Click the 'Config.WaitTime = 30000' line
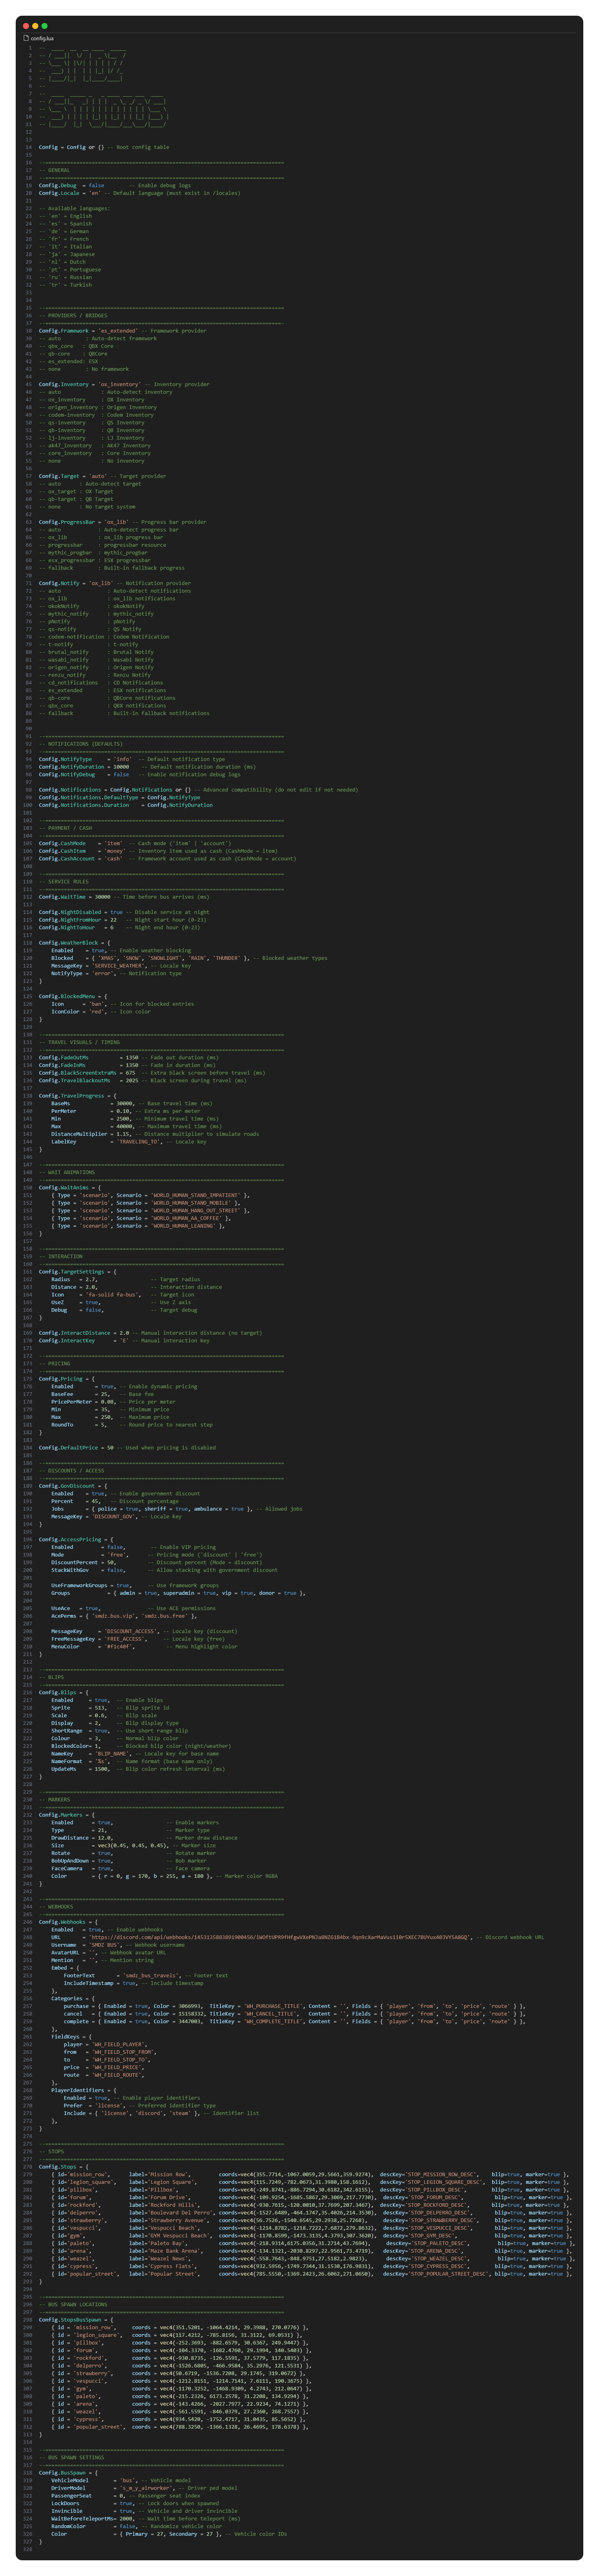 click(x=124, y=897)
